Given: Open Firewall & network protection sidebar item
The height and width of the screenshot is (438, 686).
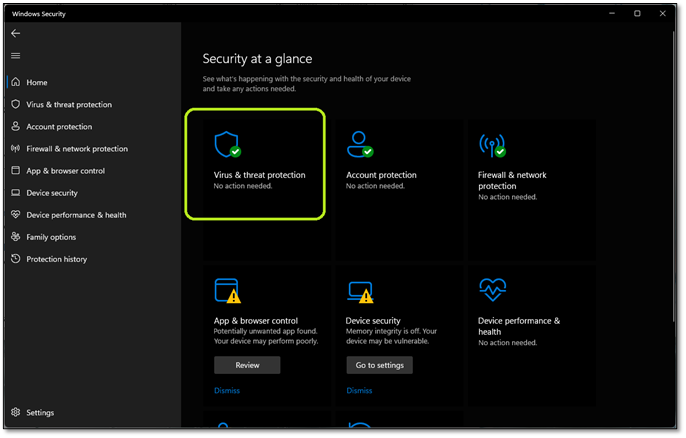Looking at the screenshot, I should (76, 149).
